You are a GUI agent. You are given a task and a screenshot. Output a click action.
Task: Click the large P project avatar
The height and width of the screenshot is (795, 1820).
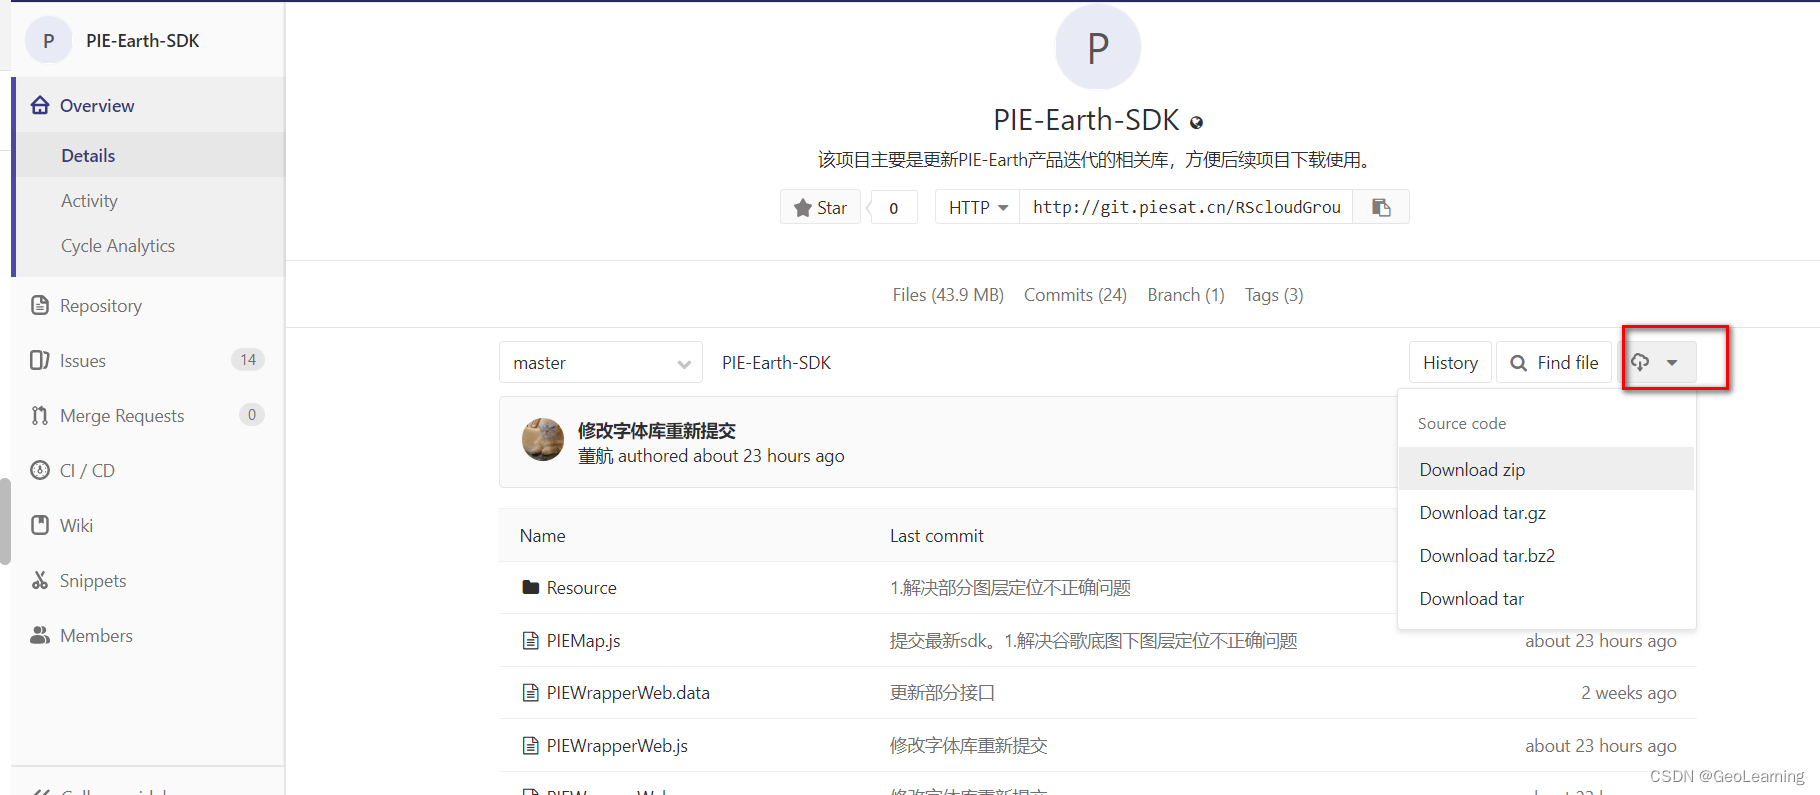pyautogui.click(x=1098, y=47)
